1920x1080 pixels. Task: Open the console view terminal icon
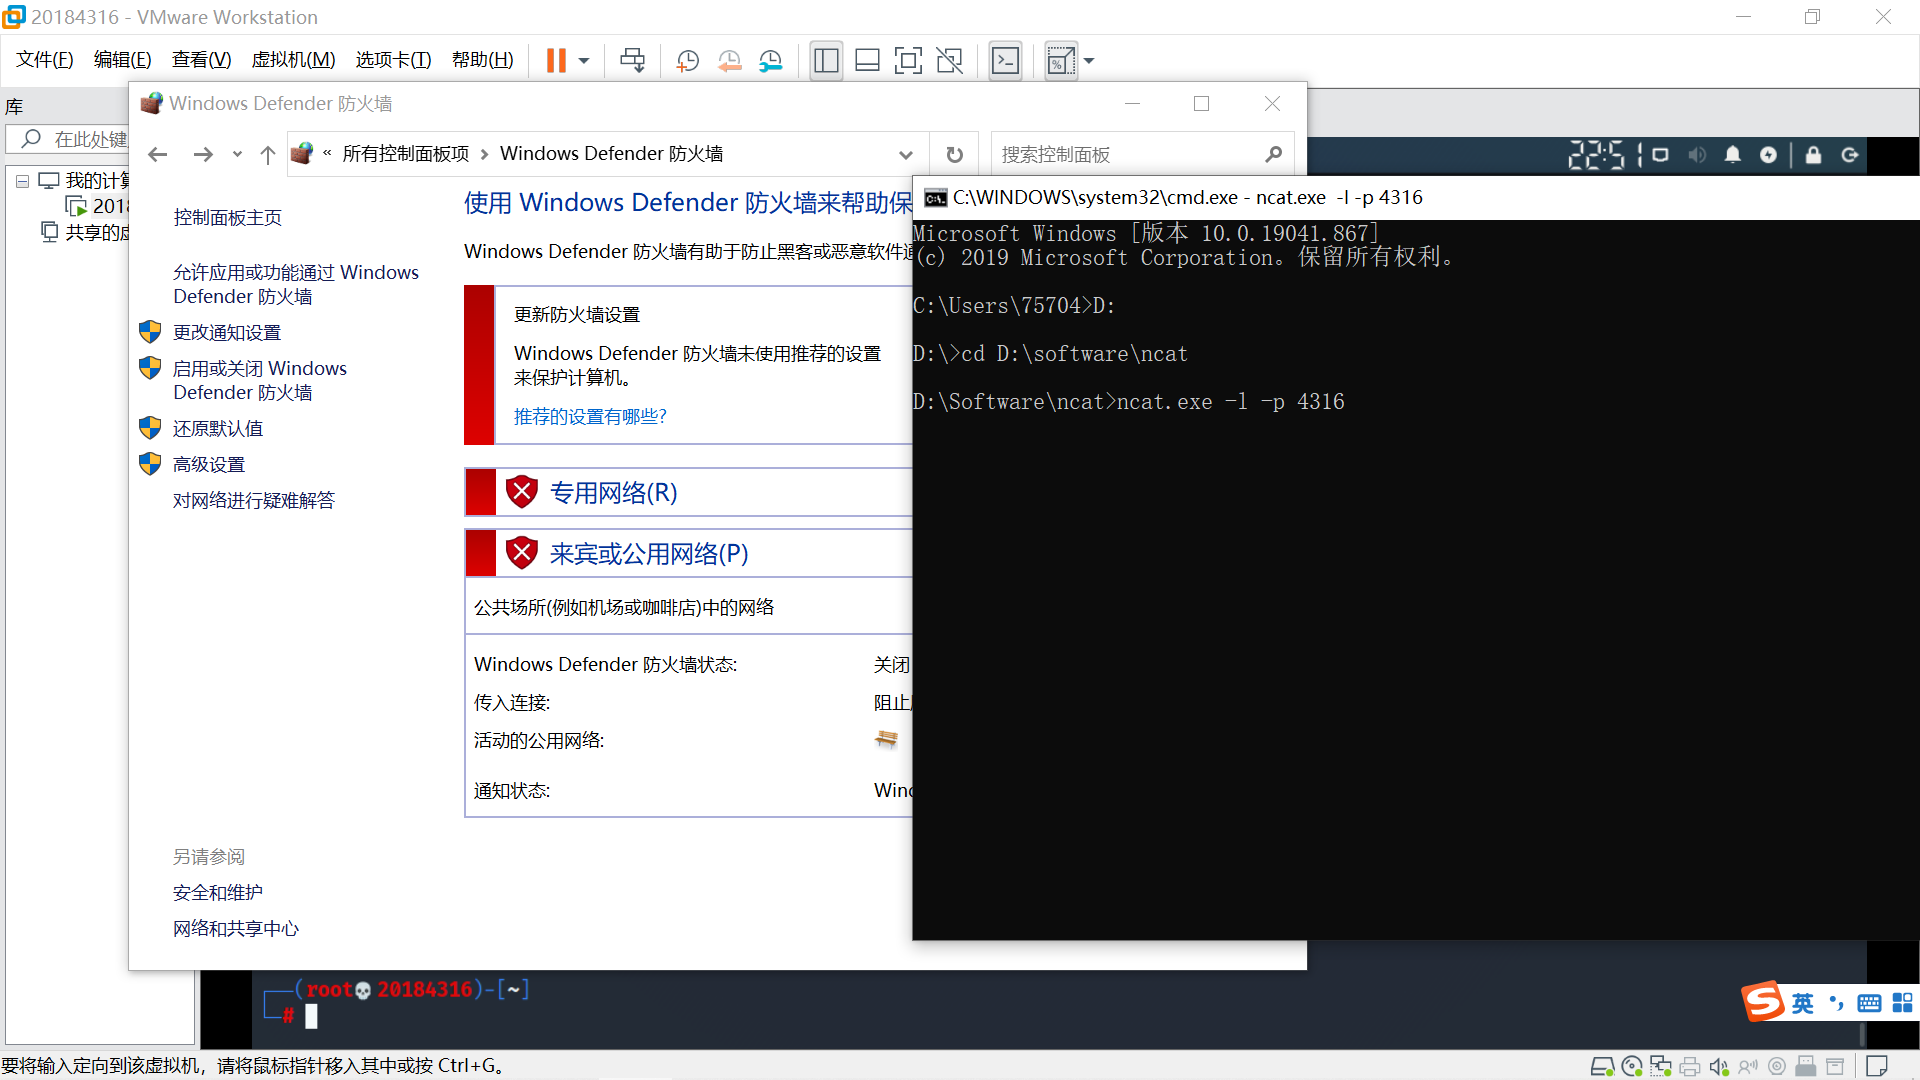coord(1005,61)
